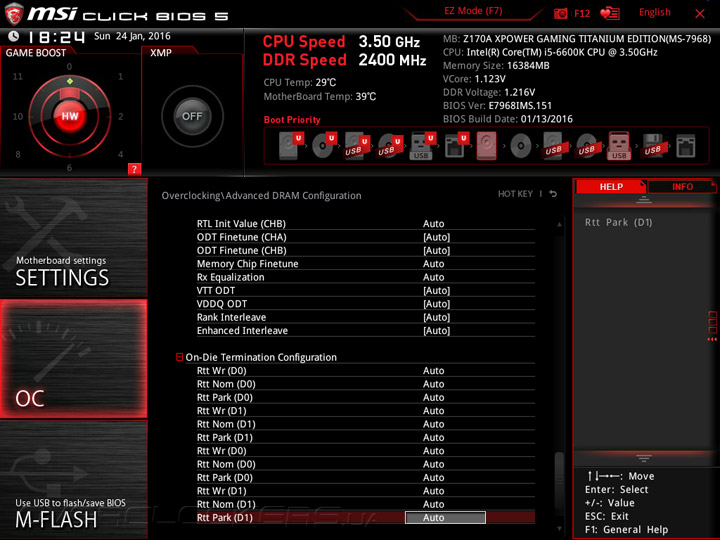Select the VDDQ ODT row label
Image resolution: width=720 pixels, height=540 pixels.
(x=222, y=304)
